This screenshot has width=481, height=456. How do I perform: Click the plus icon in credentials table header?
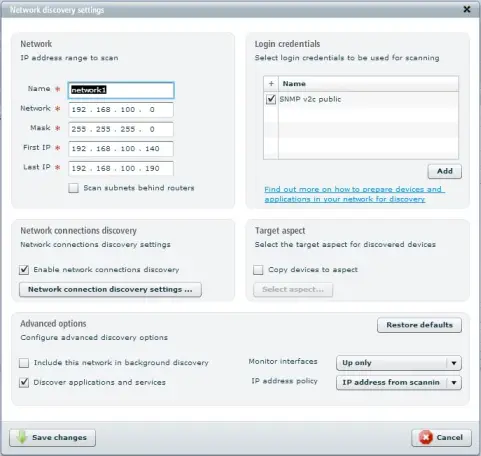coord(271,84)
